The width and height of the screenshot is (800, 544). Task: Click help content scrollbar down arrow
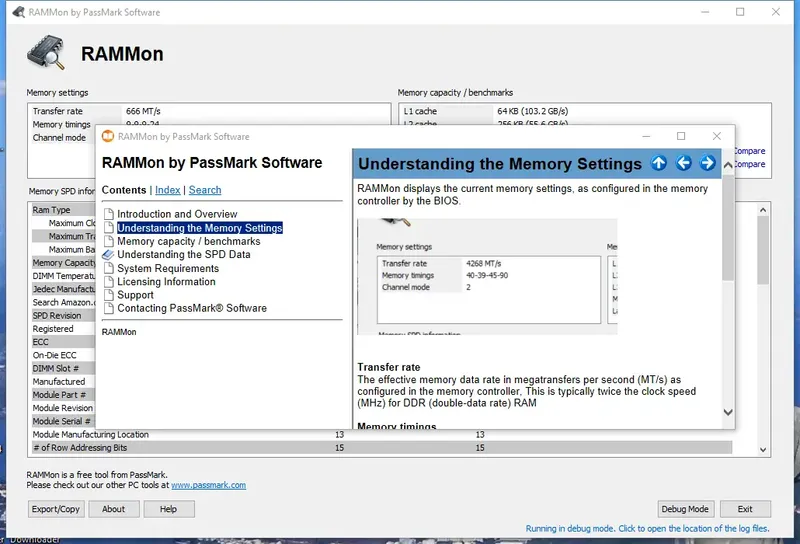tap(728, 412)
